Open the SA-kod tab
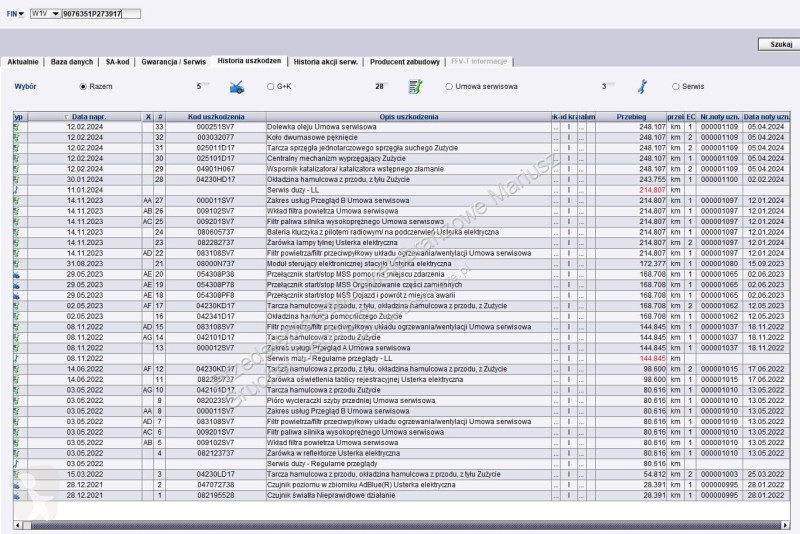Viewport: 800px width, 534px height. pos(117,62)
